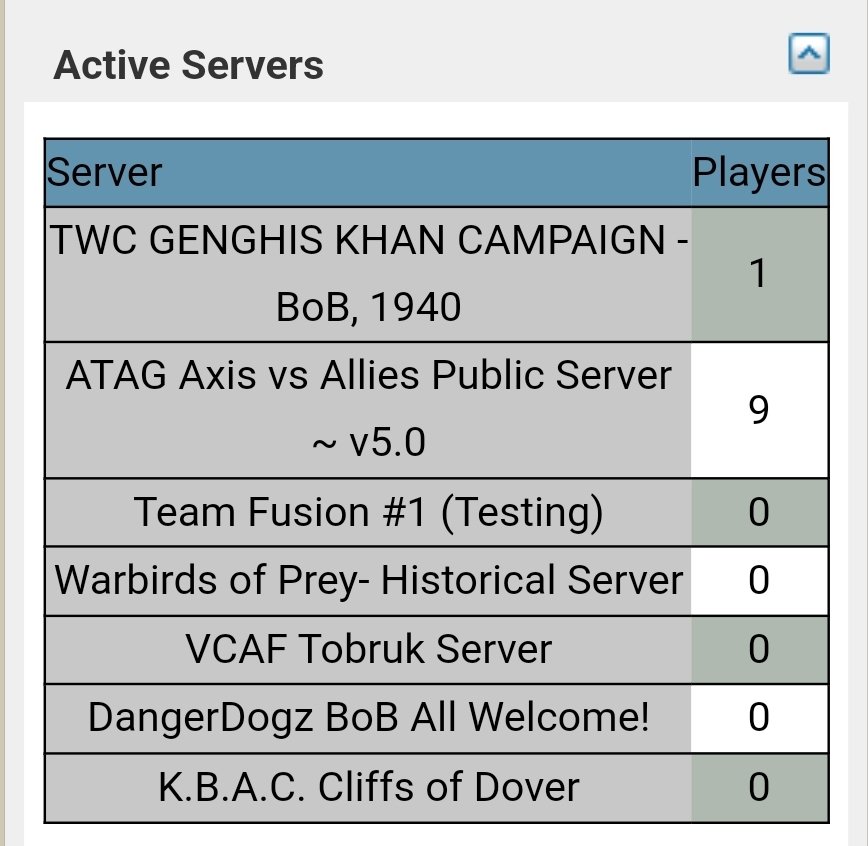Viewport: 868px width, 846px height.
Task: Choose the VCAF Tobruk Server row
Action: click(x=368, y=649)
